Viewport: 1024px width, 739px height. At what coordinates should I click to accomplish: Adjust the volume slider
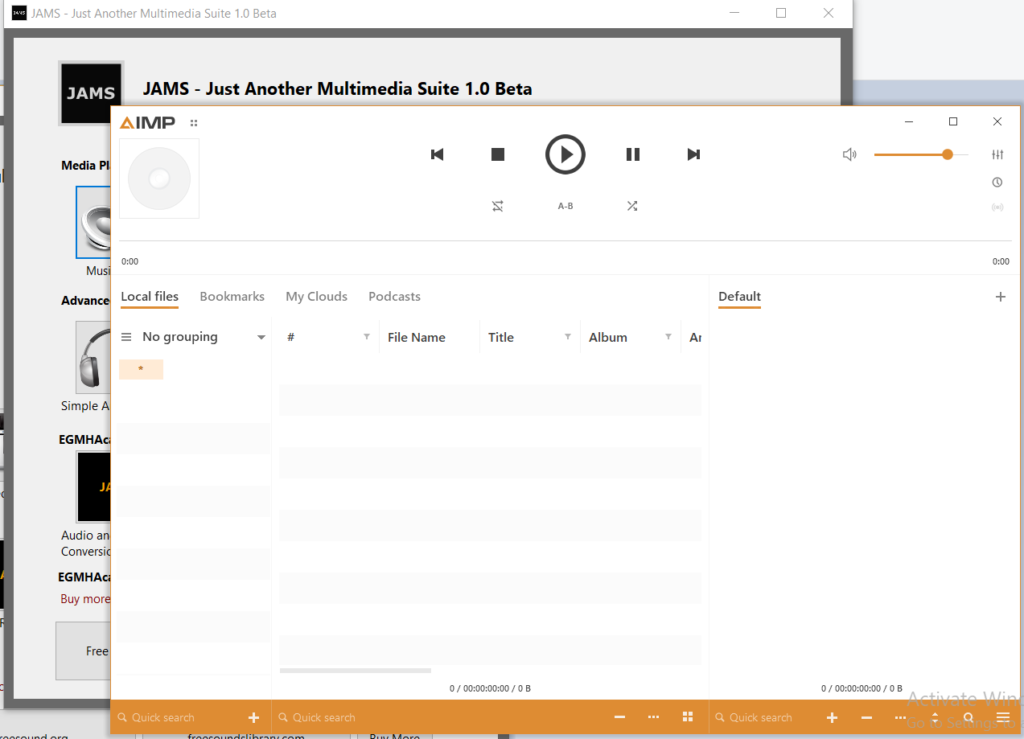921,155
